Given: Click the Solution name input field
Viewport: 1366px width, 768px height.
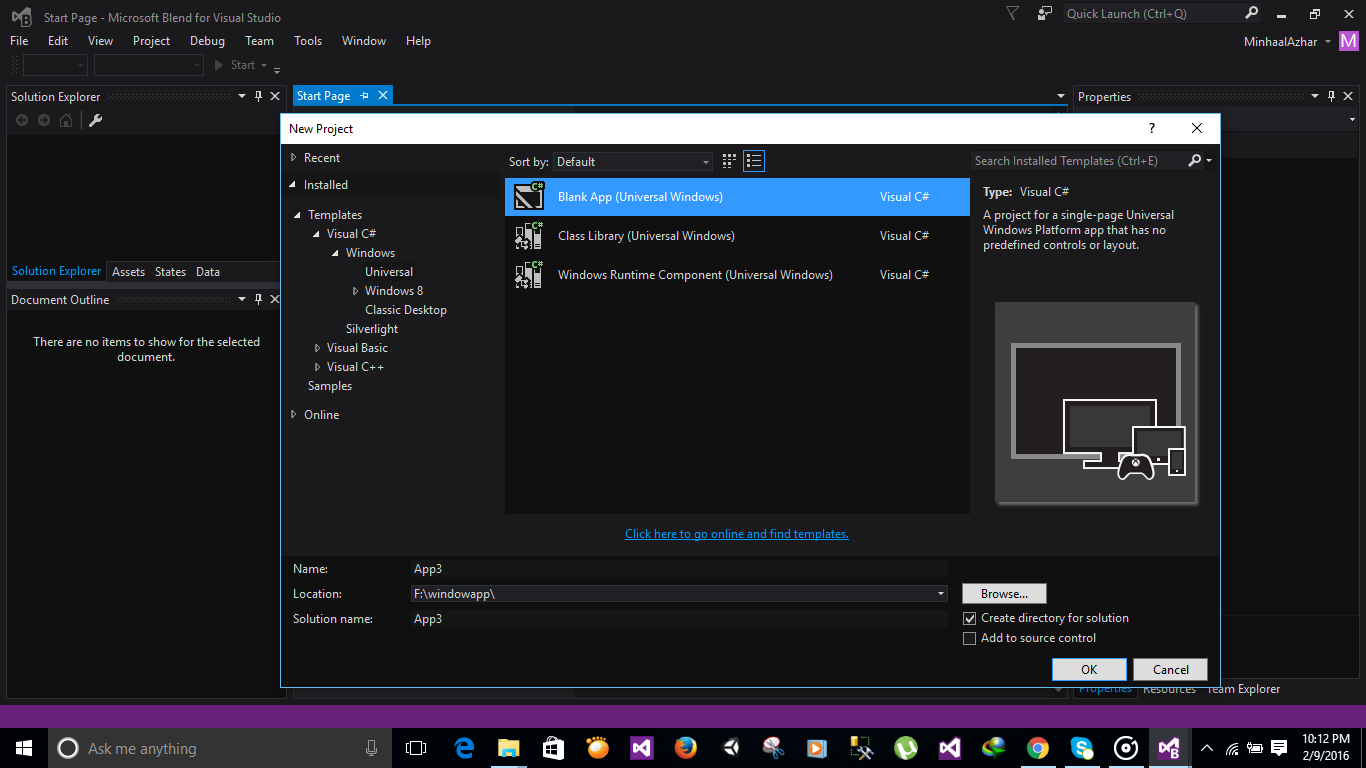Looking at the screenshot, I should point(679,619).
